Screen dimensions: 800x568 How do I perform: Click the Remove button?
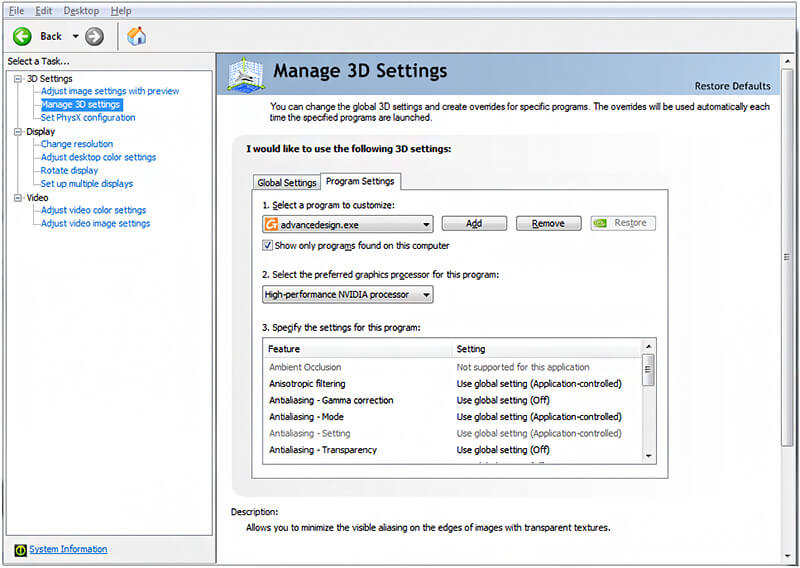548,224
